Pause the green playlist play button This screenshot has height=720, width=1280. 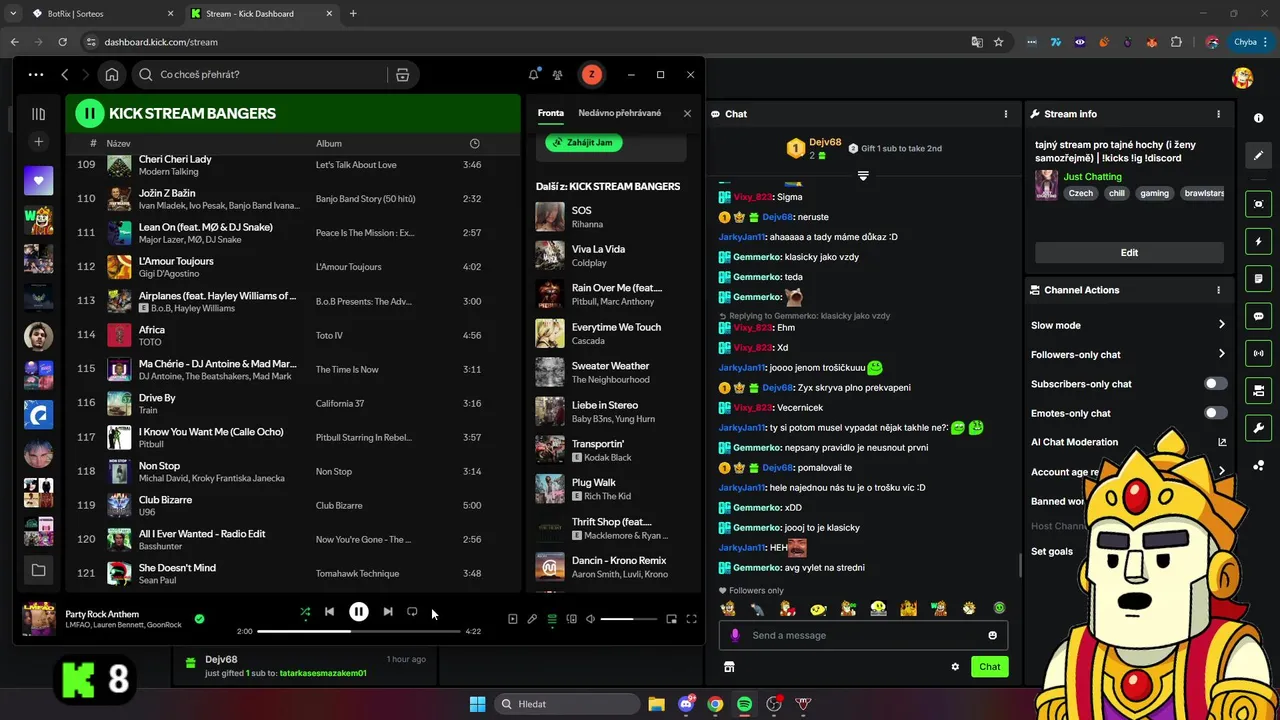click(x=90, y=113)
